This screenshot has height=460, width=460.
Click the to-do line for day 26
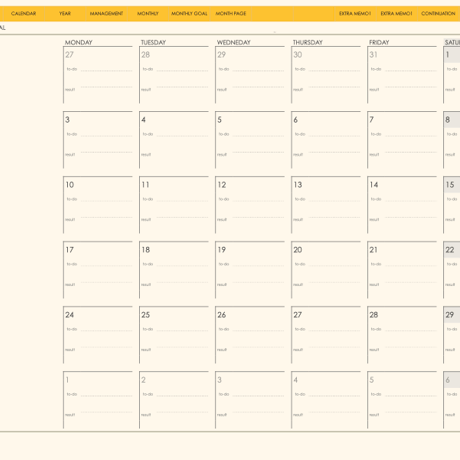pos(258,330)
